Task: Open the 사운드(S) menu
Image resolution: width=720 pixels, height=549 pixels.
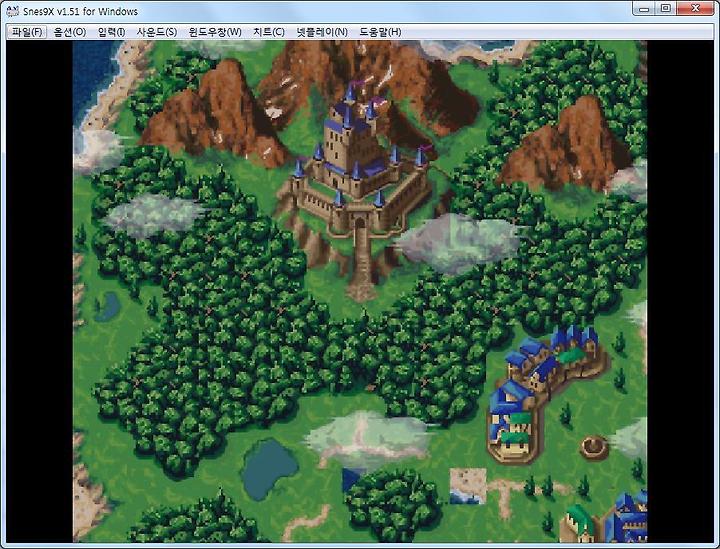Action: 157,32
